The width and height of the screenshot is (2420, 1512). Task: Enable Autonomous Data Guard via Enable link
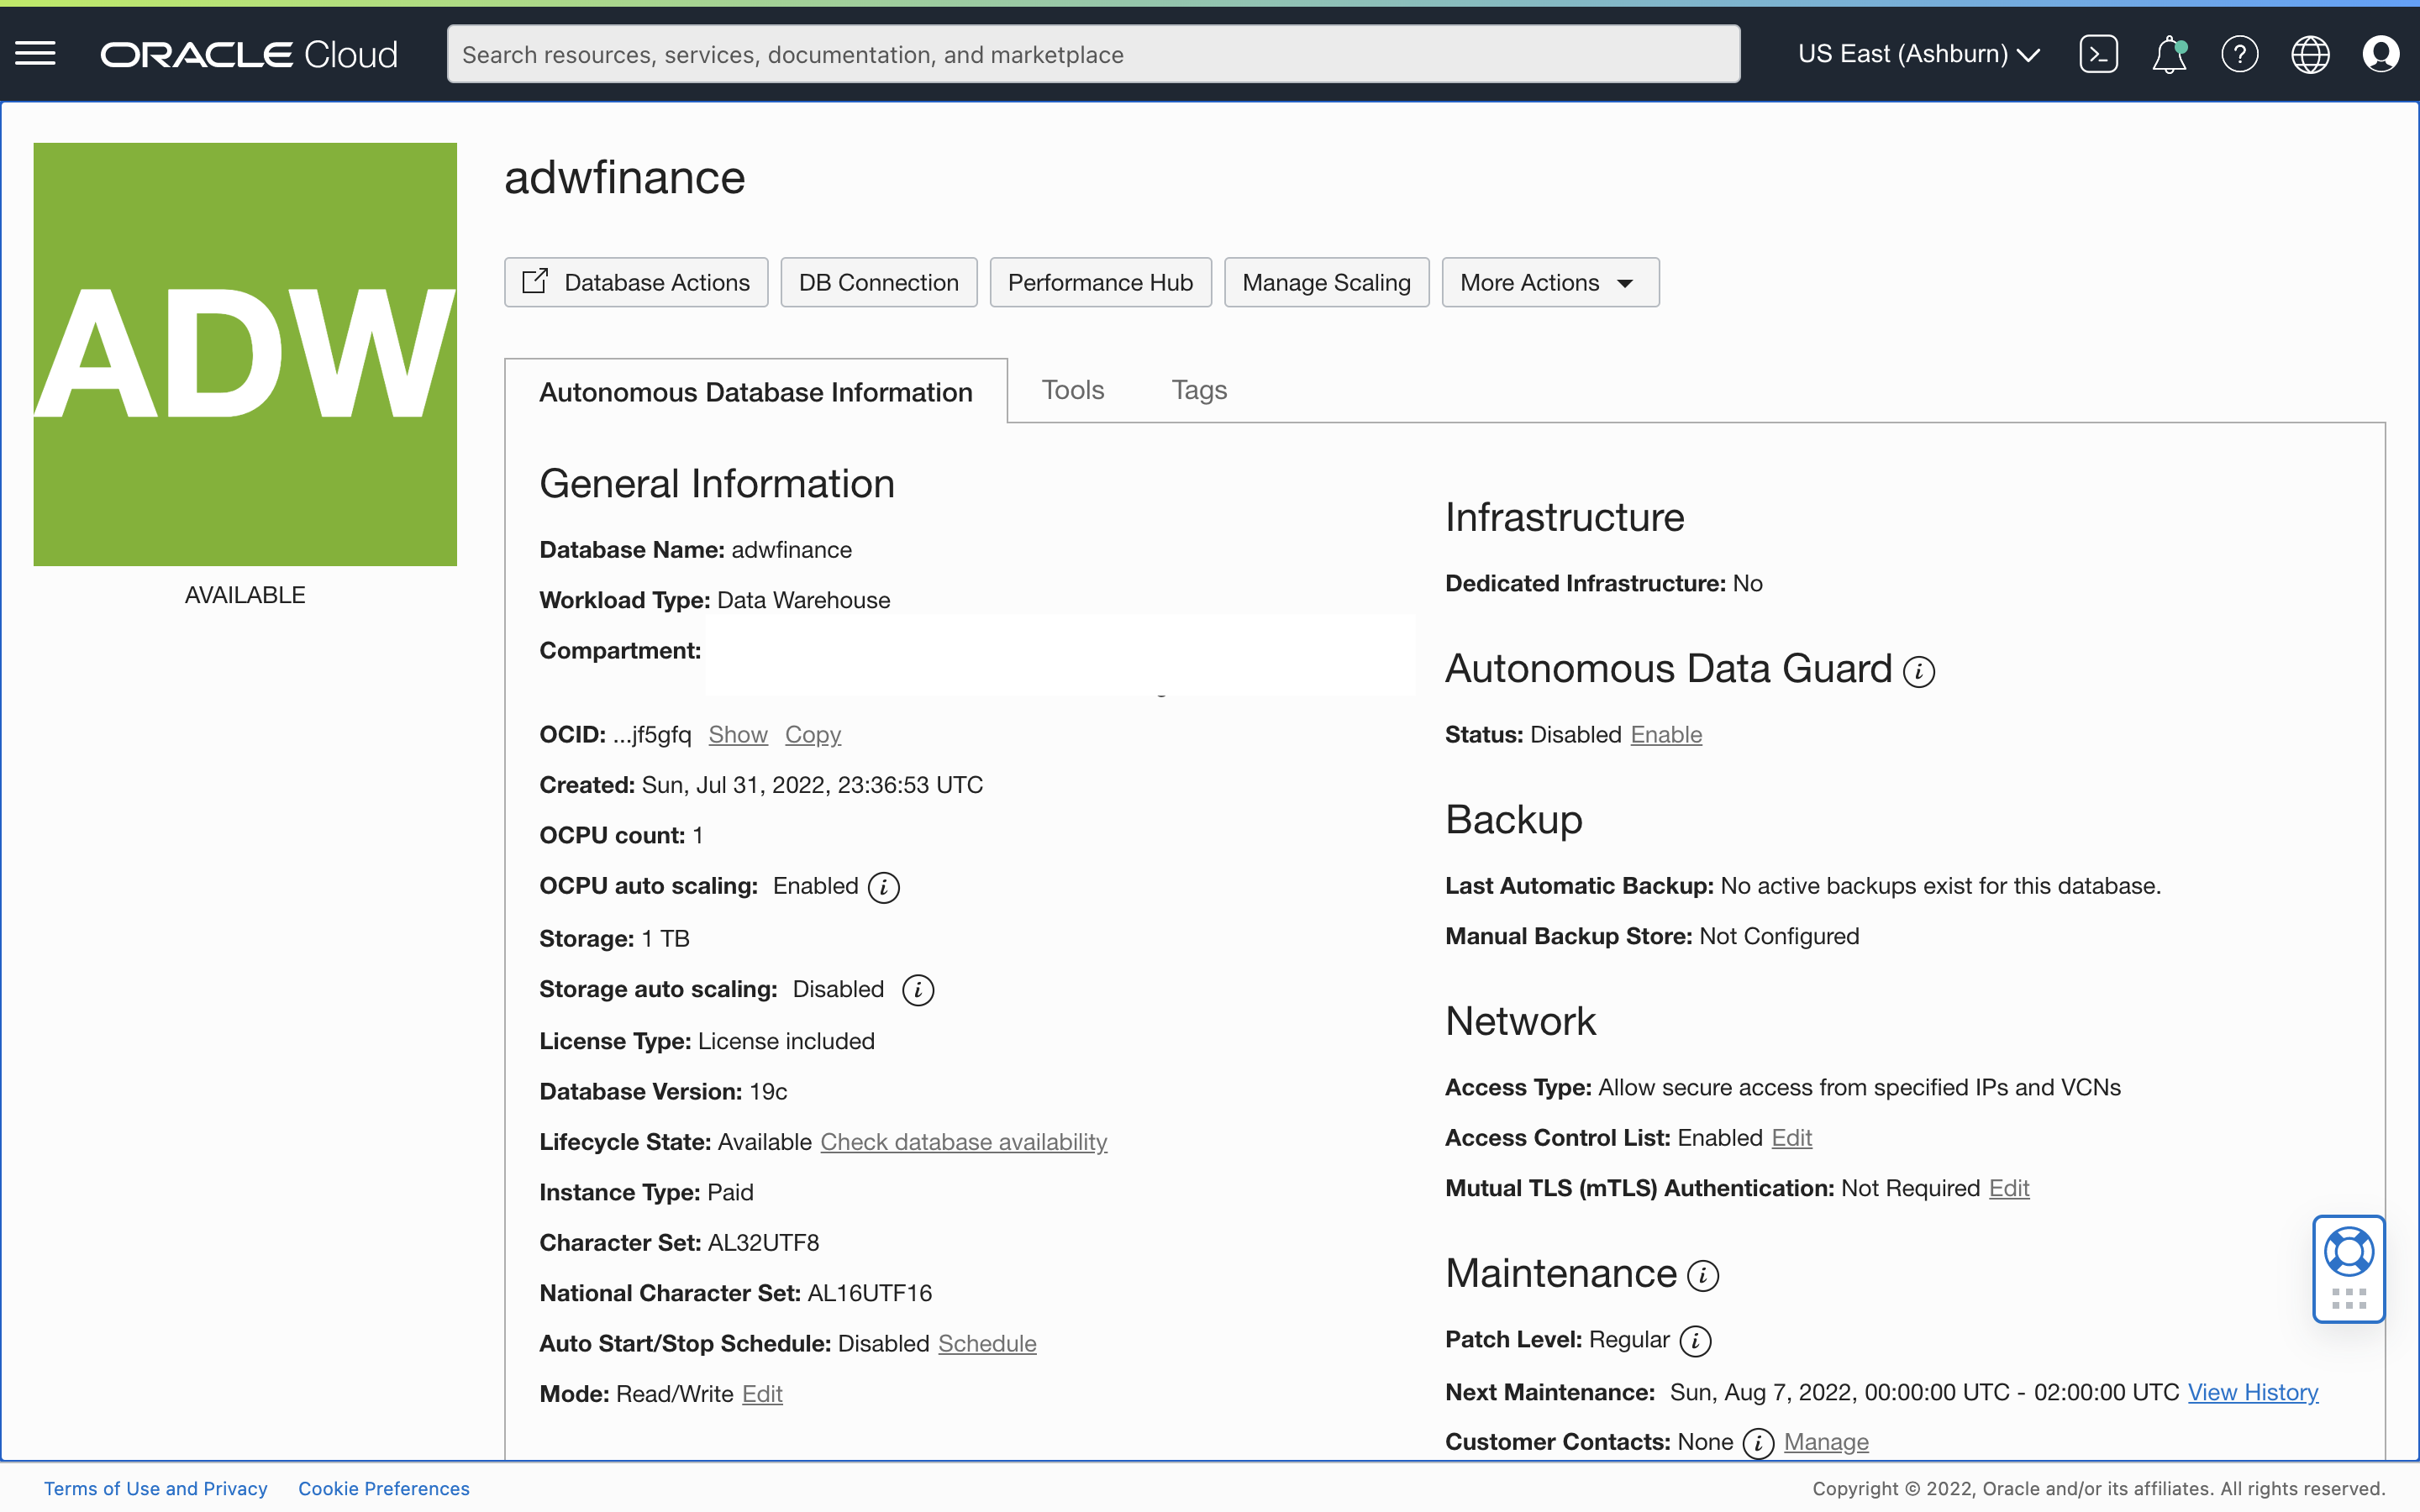[x=1665, y=735]
